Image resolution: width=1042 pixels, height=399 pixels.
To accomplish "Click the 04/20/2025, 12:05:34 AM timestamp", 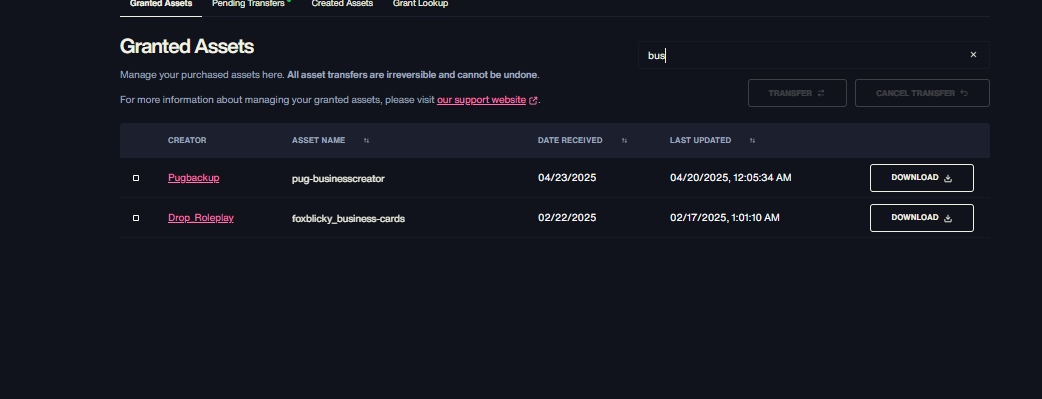I will (x=730, y=178).
